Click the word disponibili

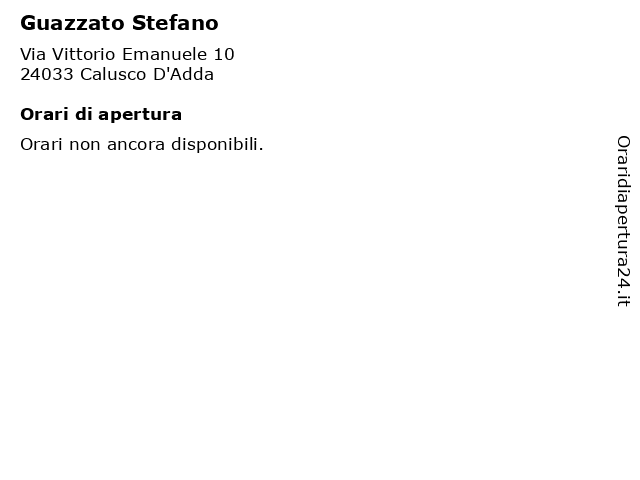[x=215, y=144]
